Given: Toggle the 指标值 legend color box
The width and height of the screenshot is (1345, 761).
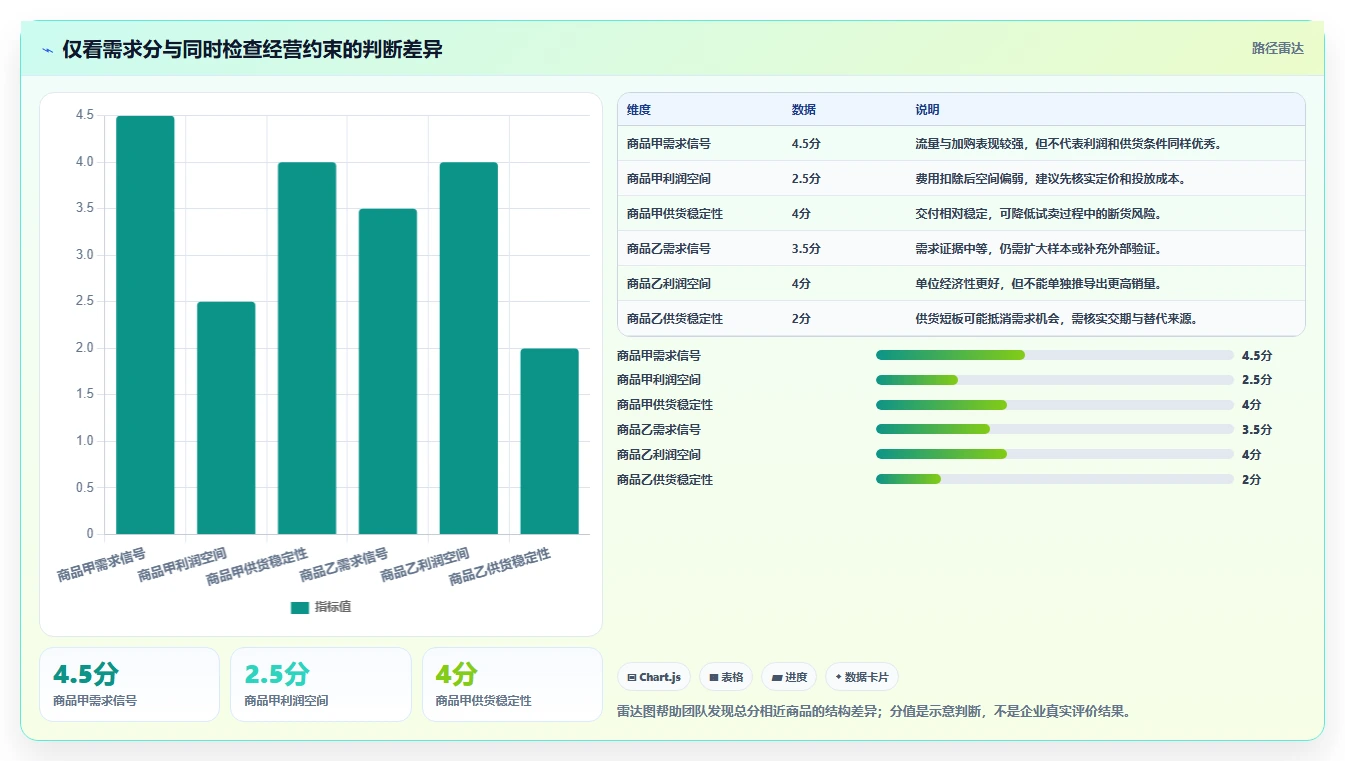Looking at the screenshot, I should [x=300, y=607].
